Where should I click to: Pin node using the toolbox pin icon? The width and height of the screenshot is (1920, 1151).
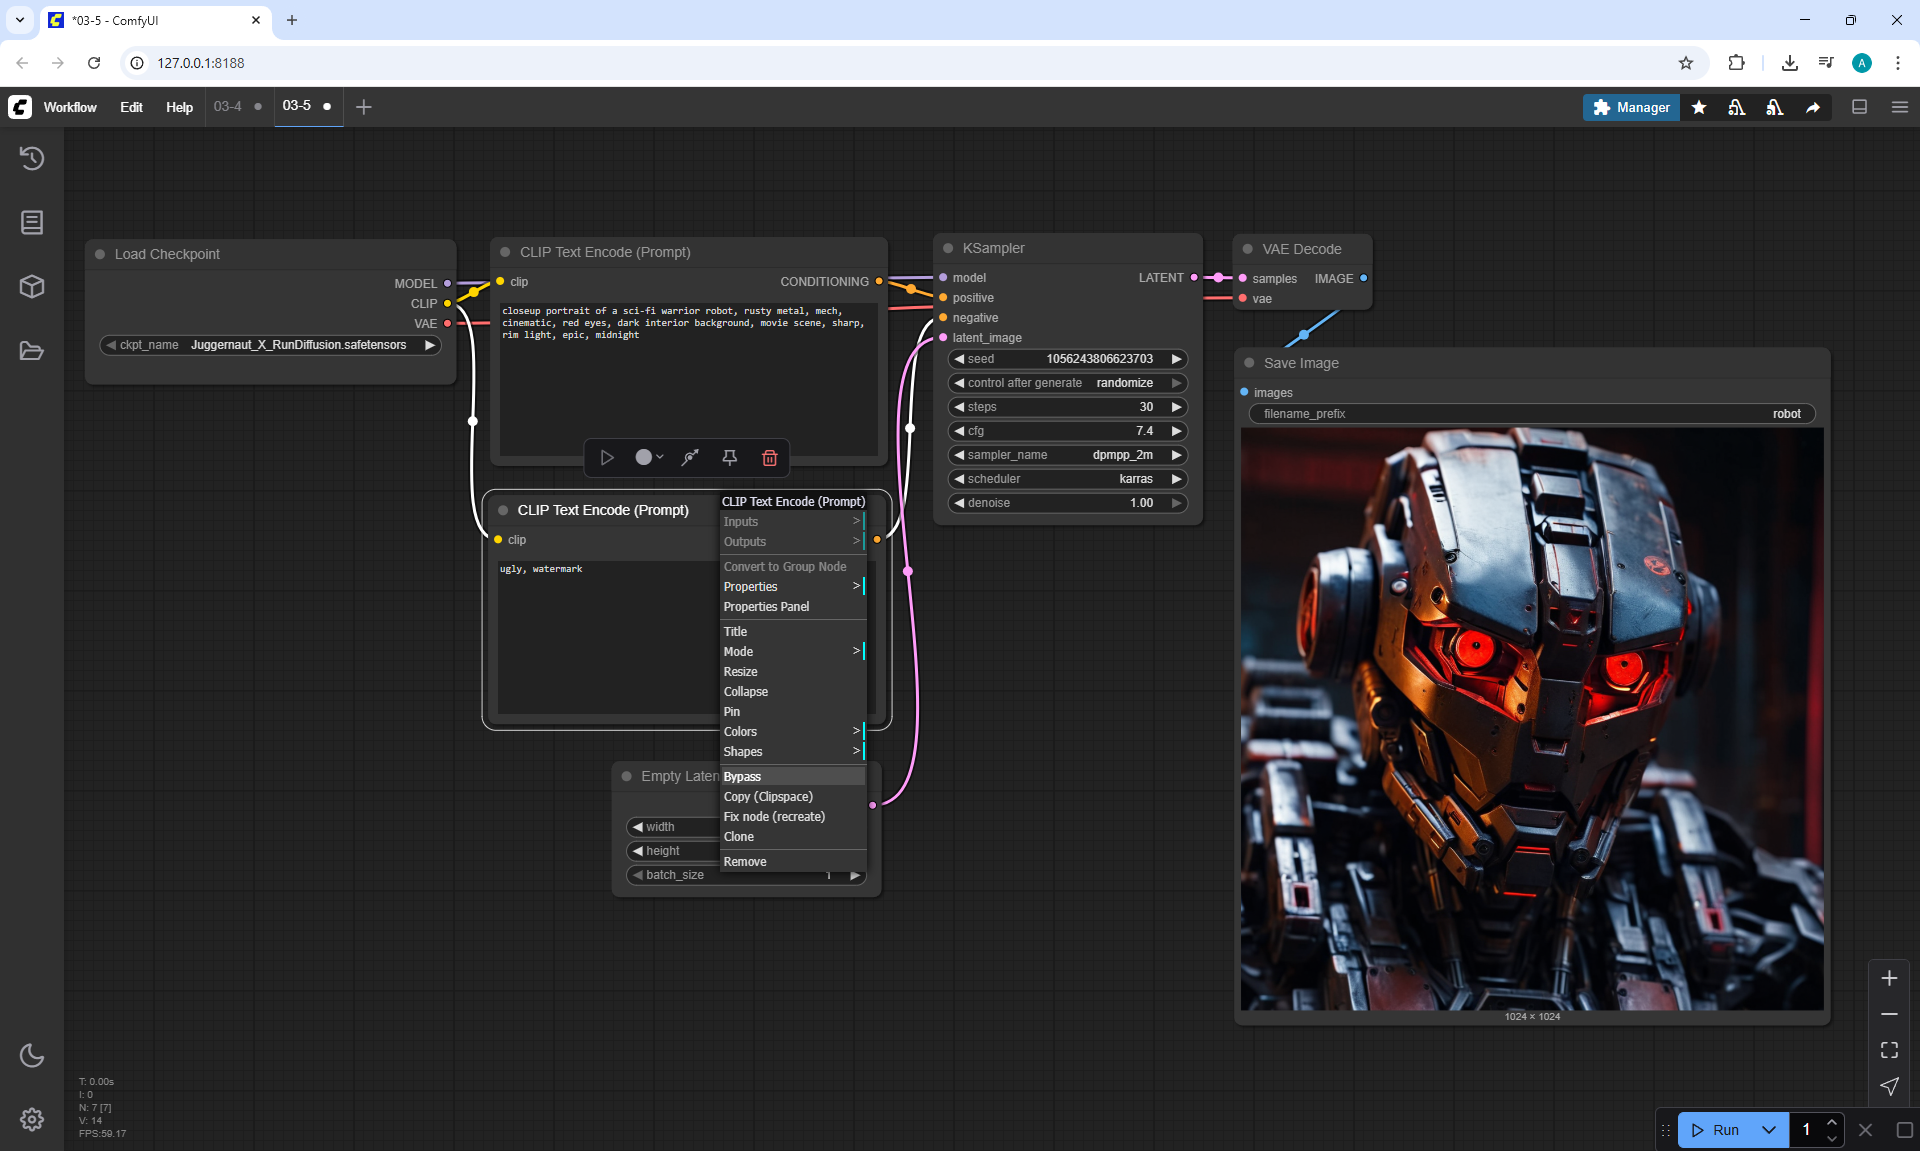pos(729,457)
